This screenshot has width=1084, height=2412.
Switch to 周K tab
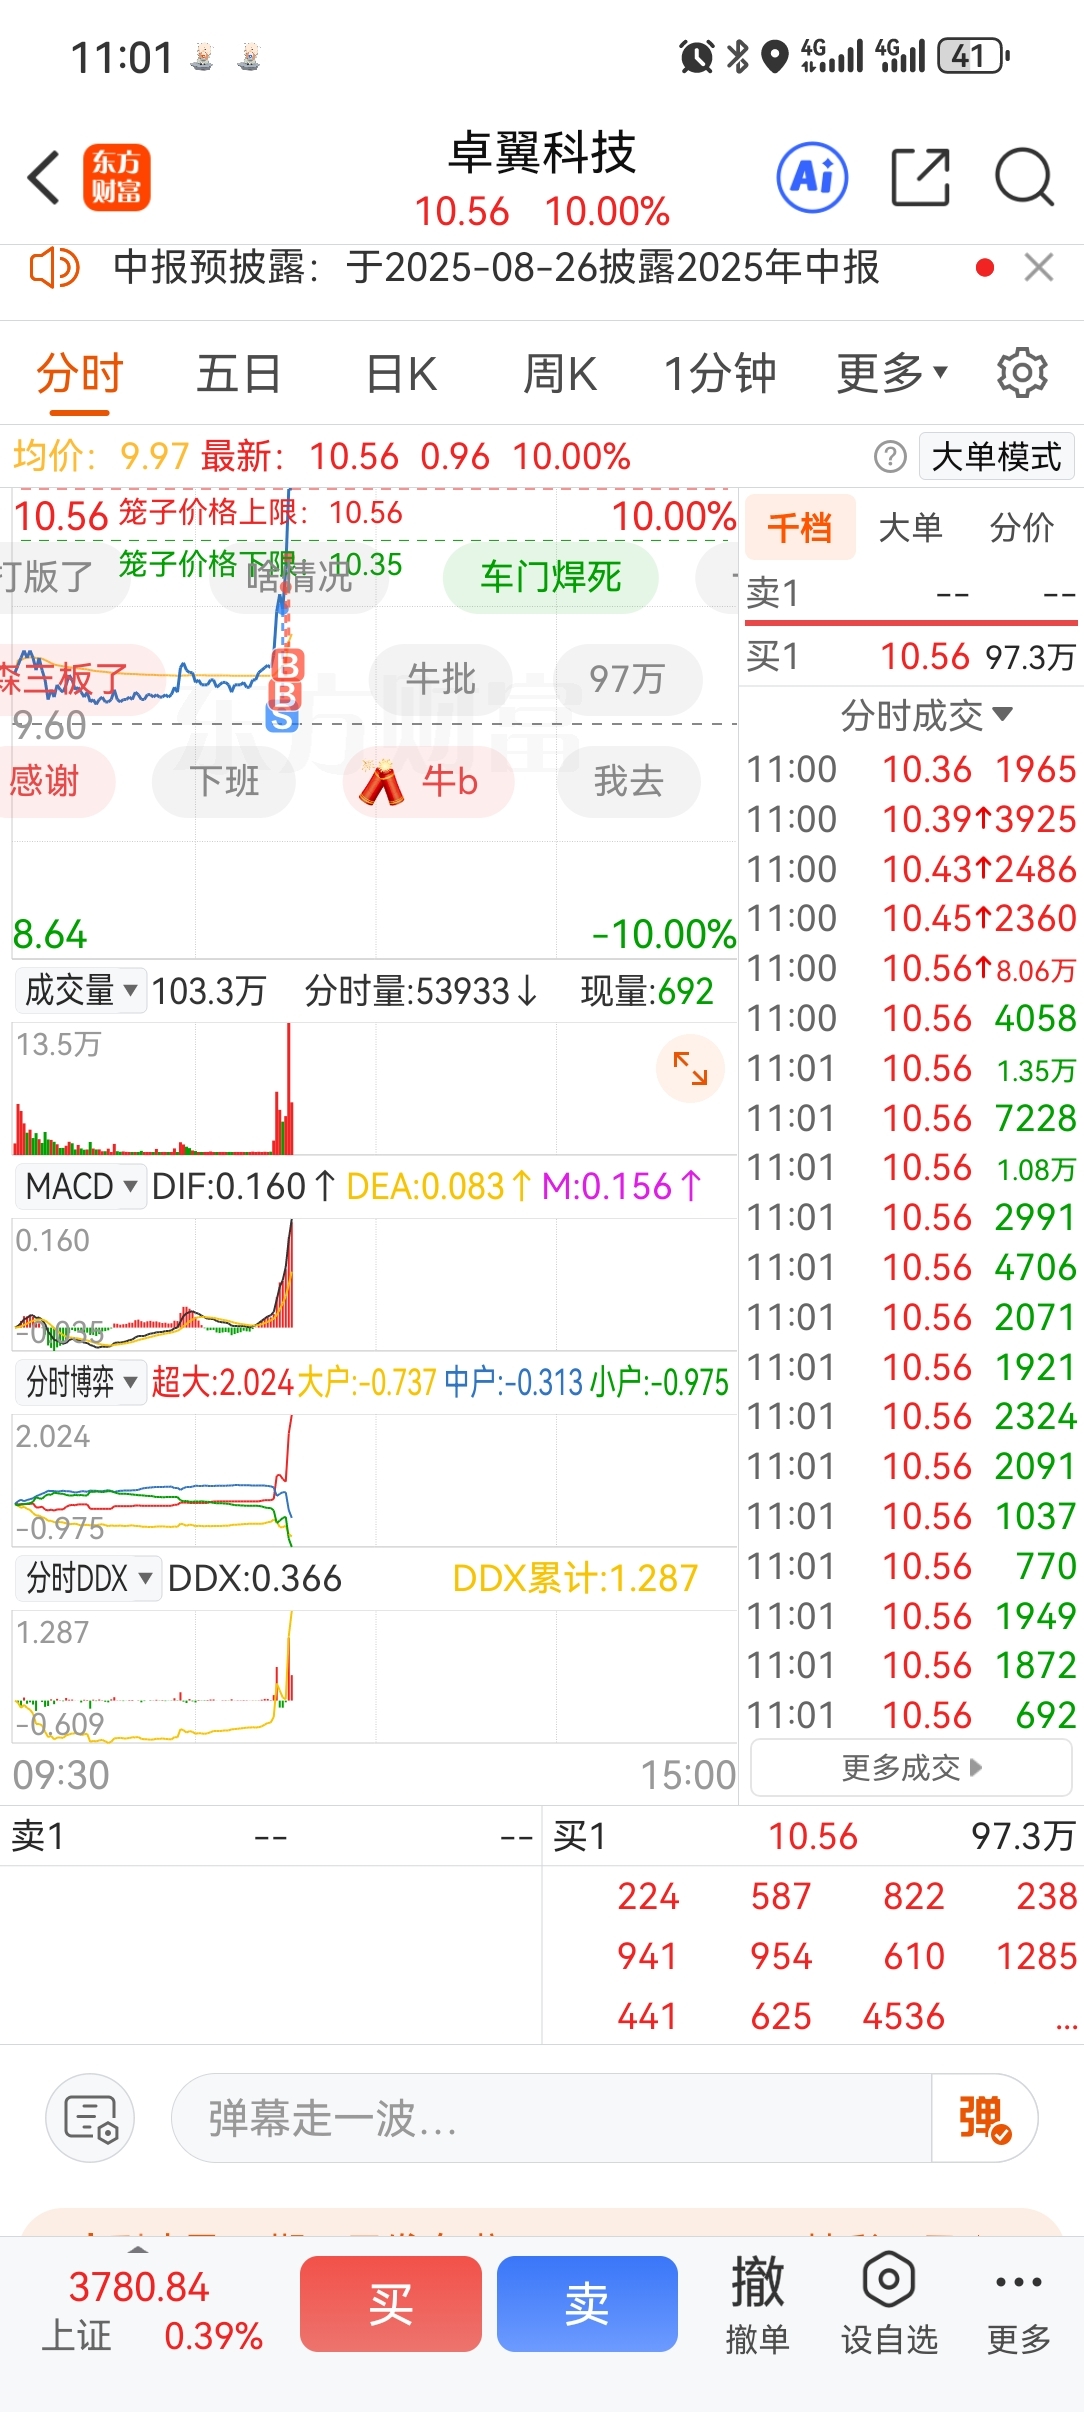pos(559,374)
